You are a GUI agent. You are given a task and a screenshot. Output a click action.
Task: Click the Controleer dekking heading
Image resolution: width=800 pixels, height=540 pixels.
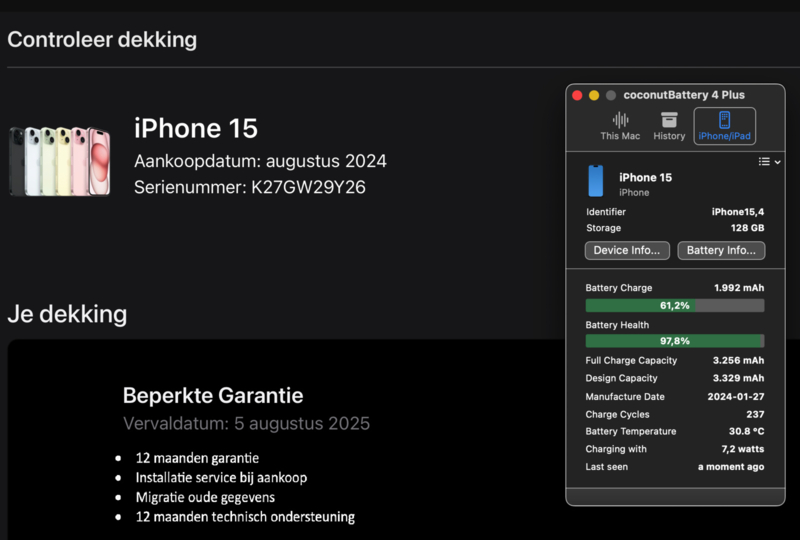point(102,40)
